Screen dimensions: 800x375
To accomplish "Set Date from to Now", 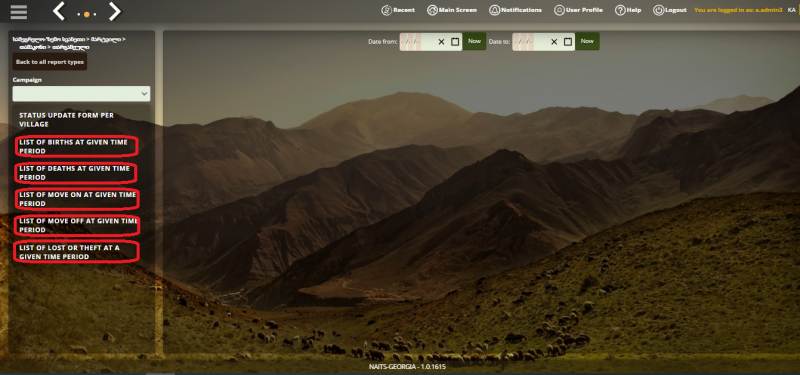I will (474, 41).
